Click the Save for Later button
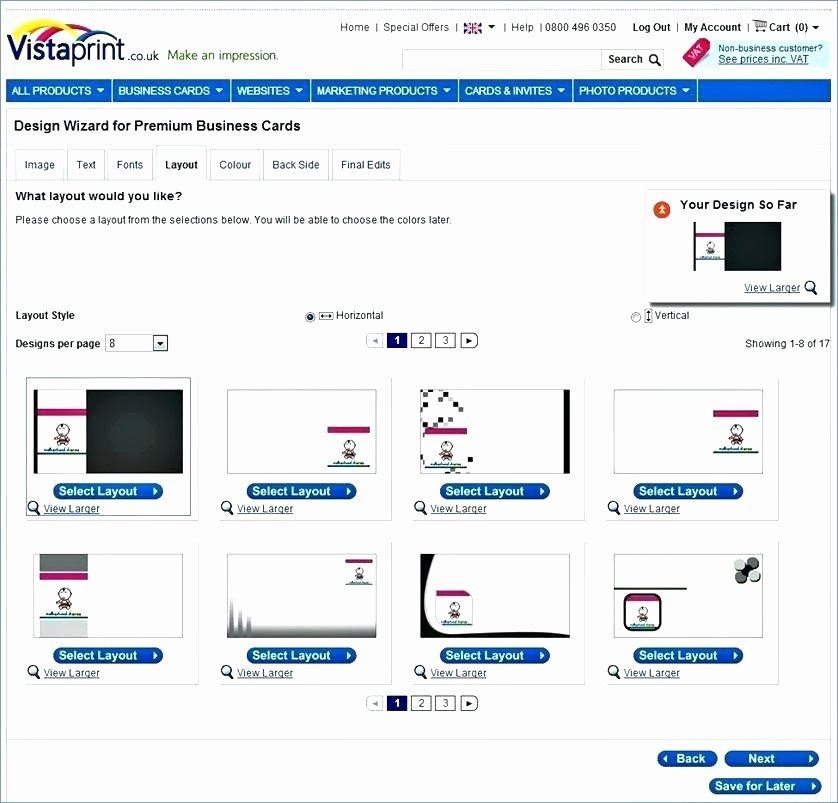 [x=764, y=786]
